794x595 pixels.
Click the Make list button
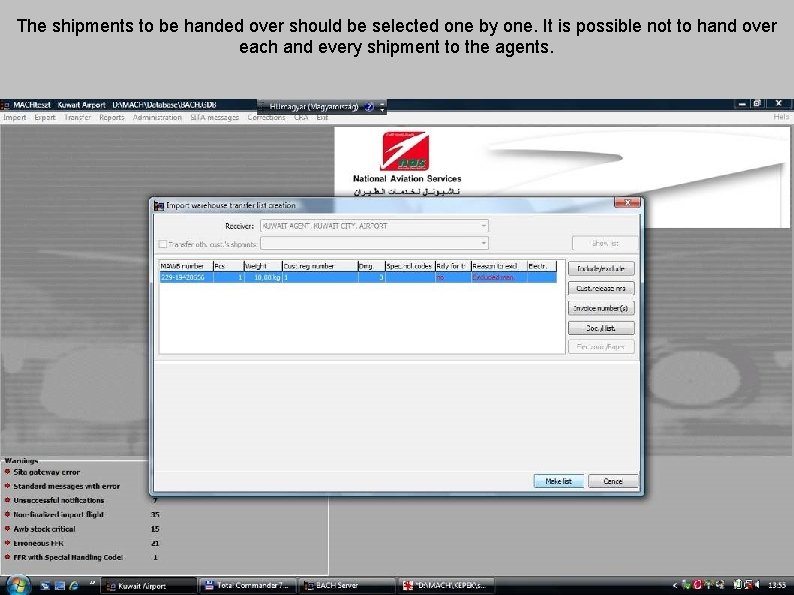click(559, 481)
